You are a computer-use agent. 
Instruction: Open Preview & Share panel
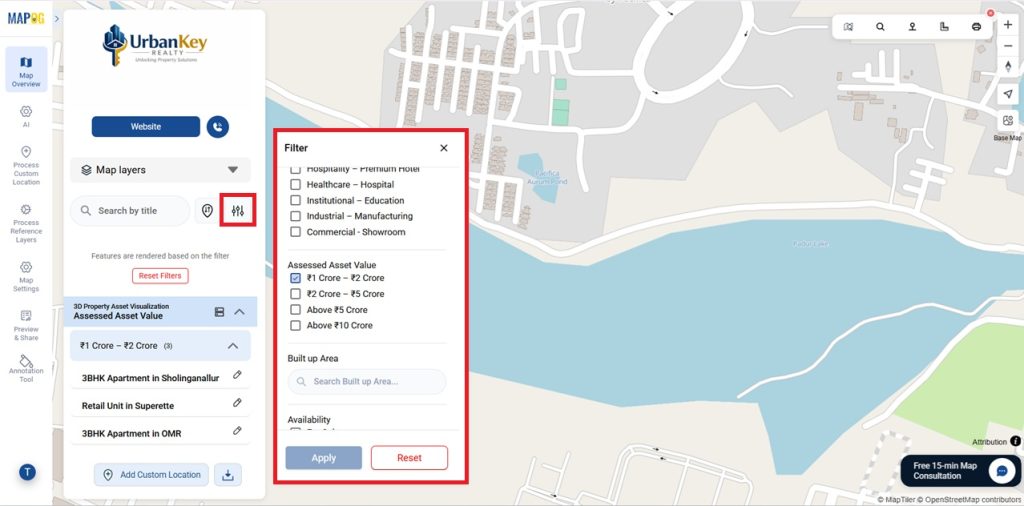point(26,325)
